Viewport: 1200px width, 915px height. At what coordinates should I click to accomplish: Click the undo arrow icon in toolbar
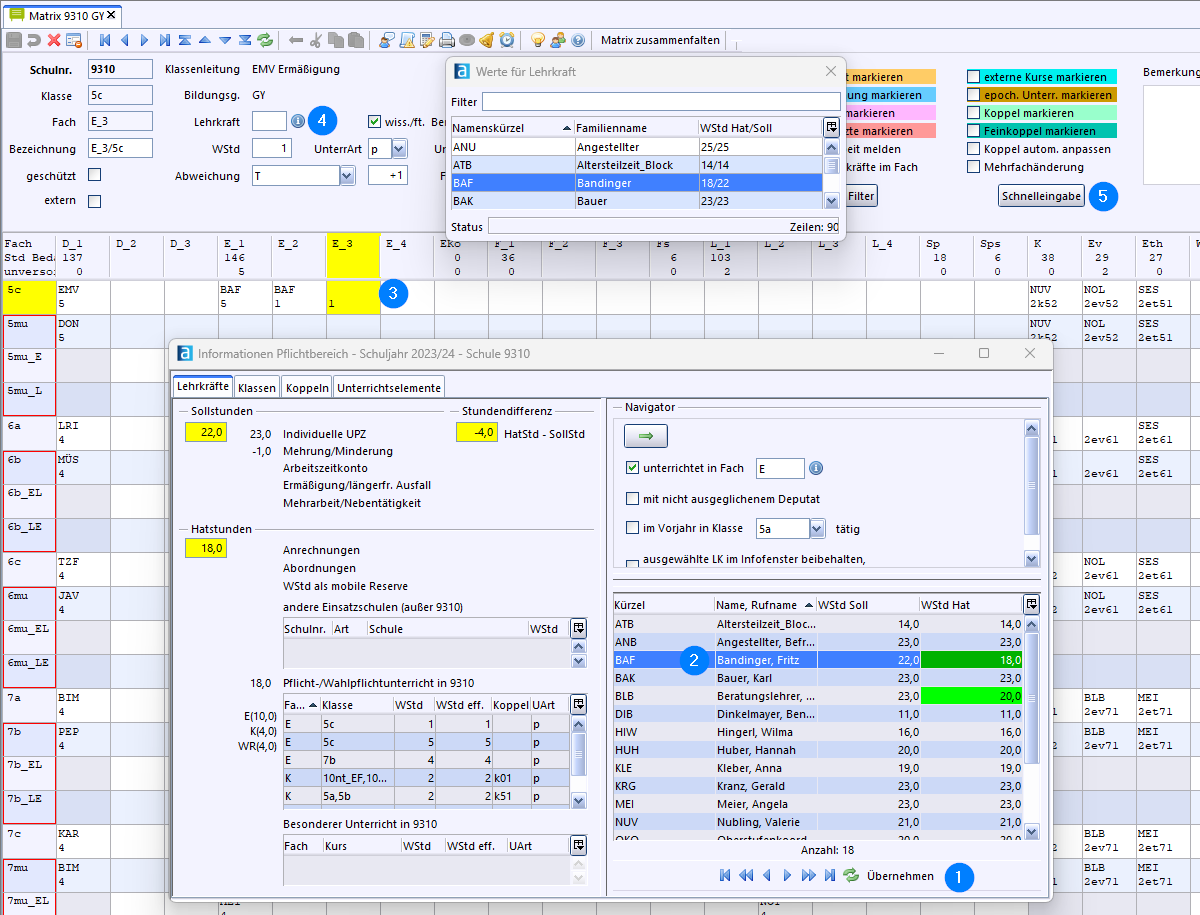(34, 40)
